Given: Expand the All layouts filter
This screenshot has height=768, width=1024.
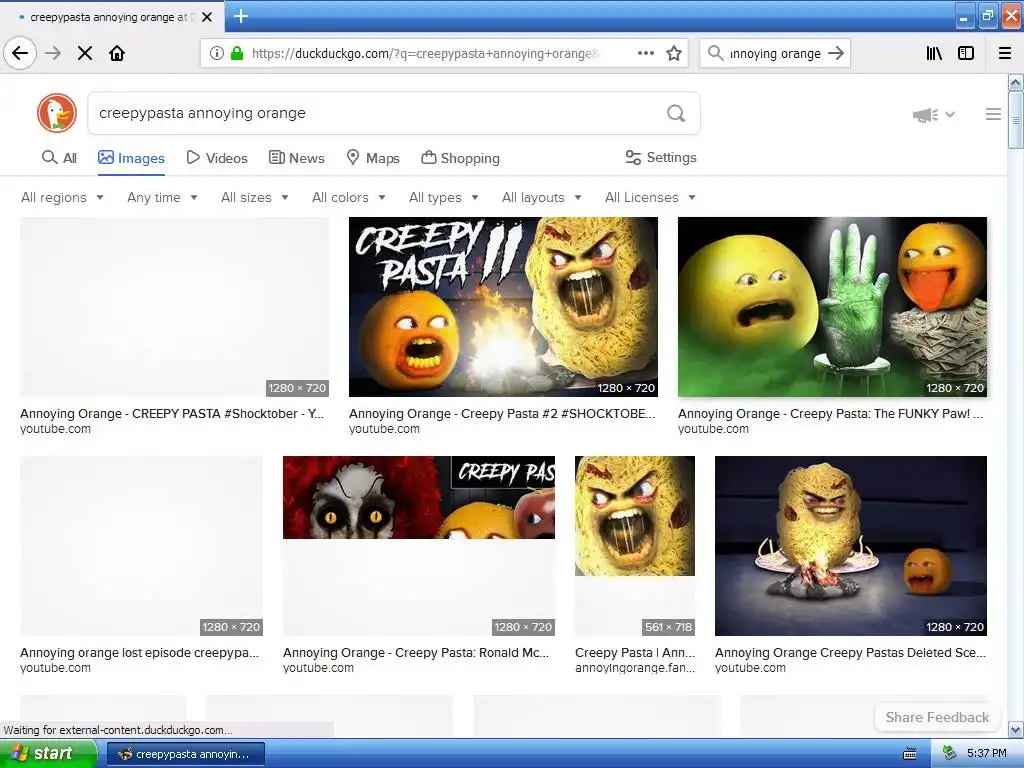Looking at the screenshot, I should (x=542, y=197).
